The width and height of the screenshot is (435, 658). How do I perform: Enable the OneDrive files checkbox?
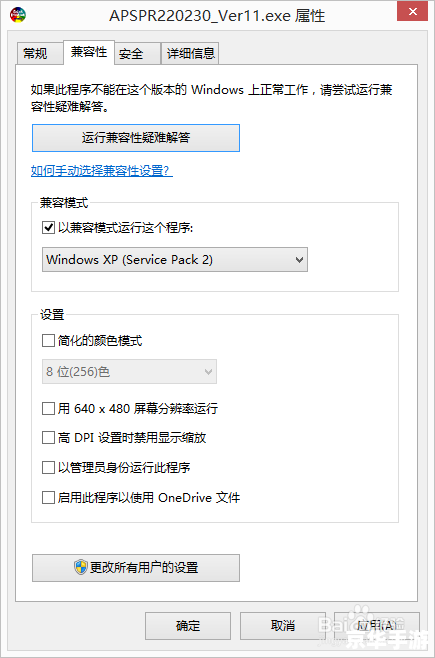[x=48, y=498]
